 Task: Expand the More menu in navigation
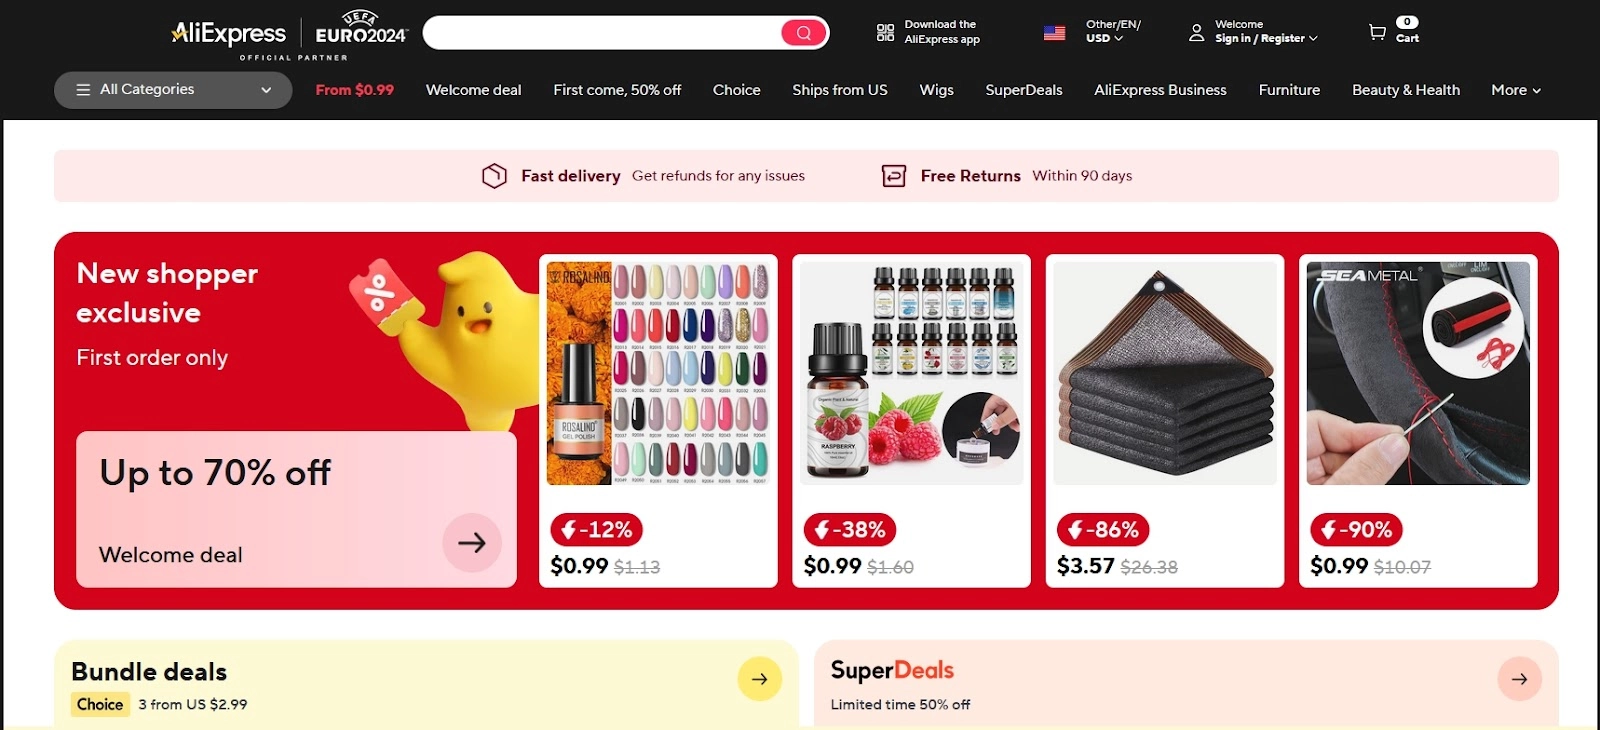tap(1516, 90)
